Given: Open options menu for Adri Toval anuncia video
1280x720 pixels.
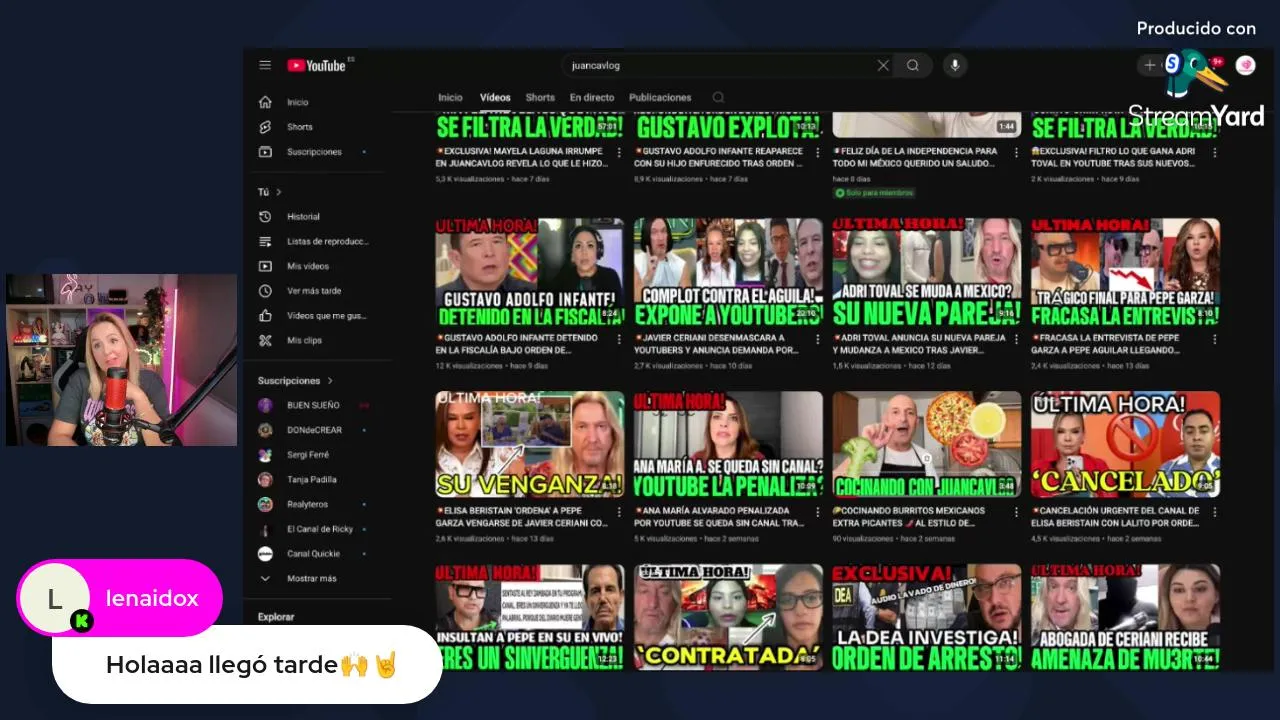Looking at the screenshot, I should 1018,338.
